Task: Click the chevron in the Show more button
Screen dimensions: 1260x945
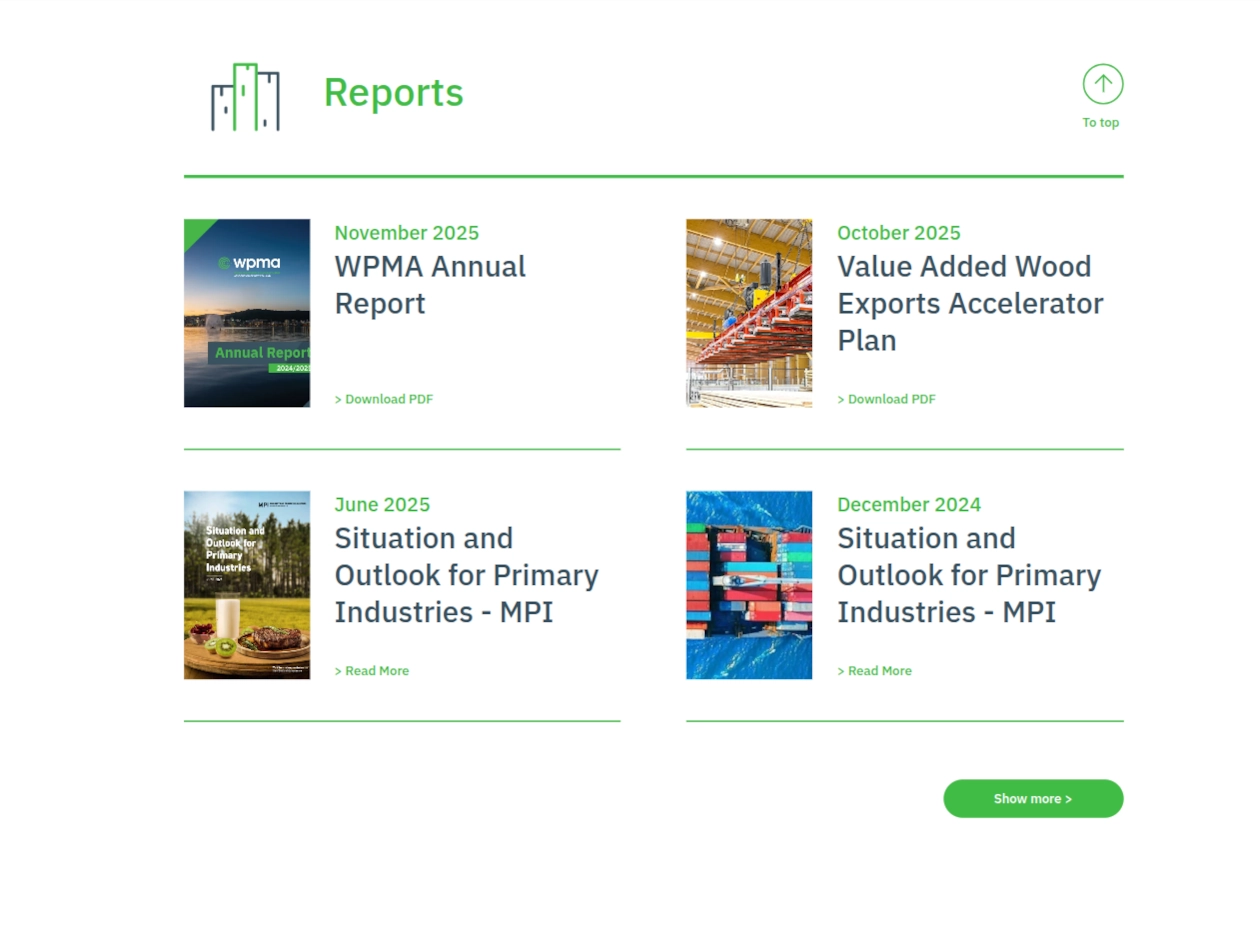Action: 1068,798
